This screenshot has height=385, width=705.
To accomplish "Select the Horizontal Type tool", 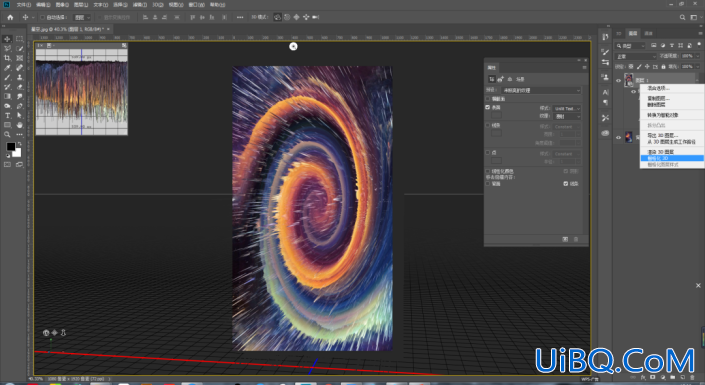I will click(x=7, y=116).
